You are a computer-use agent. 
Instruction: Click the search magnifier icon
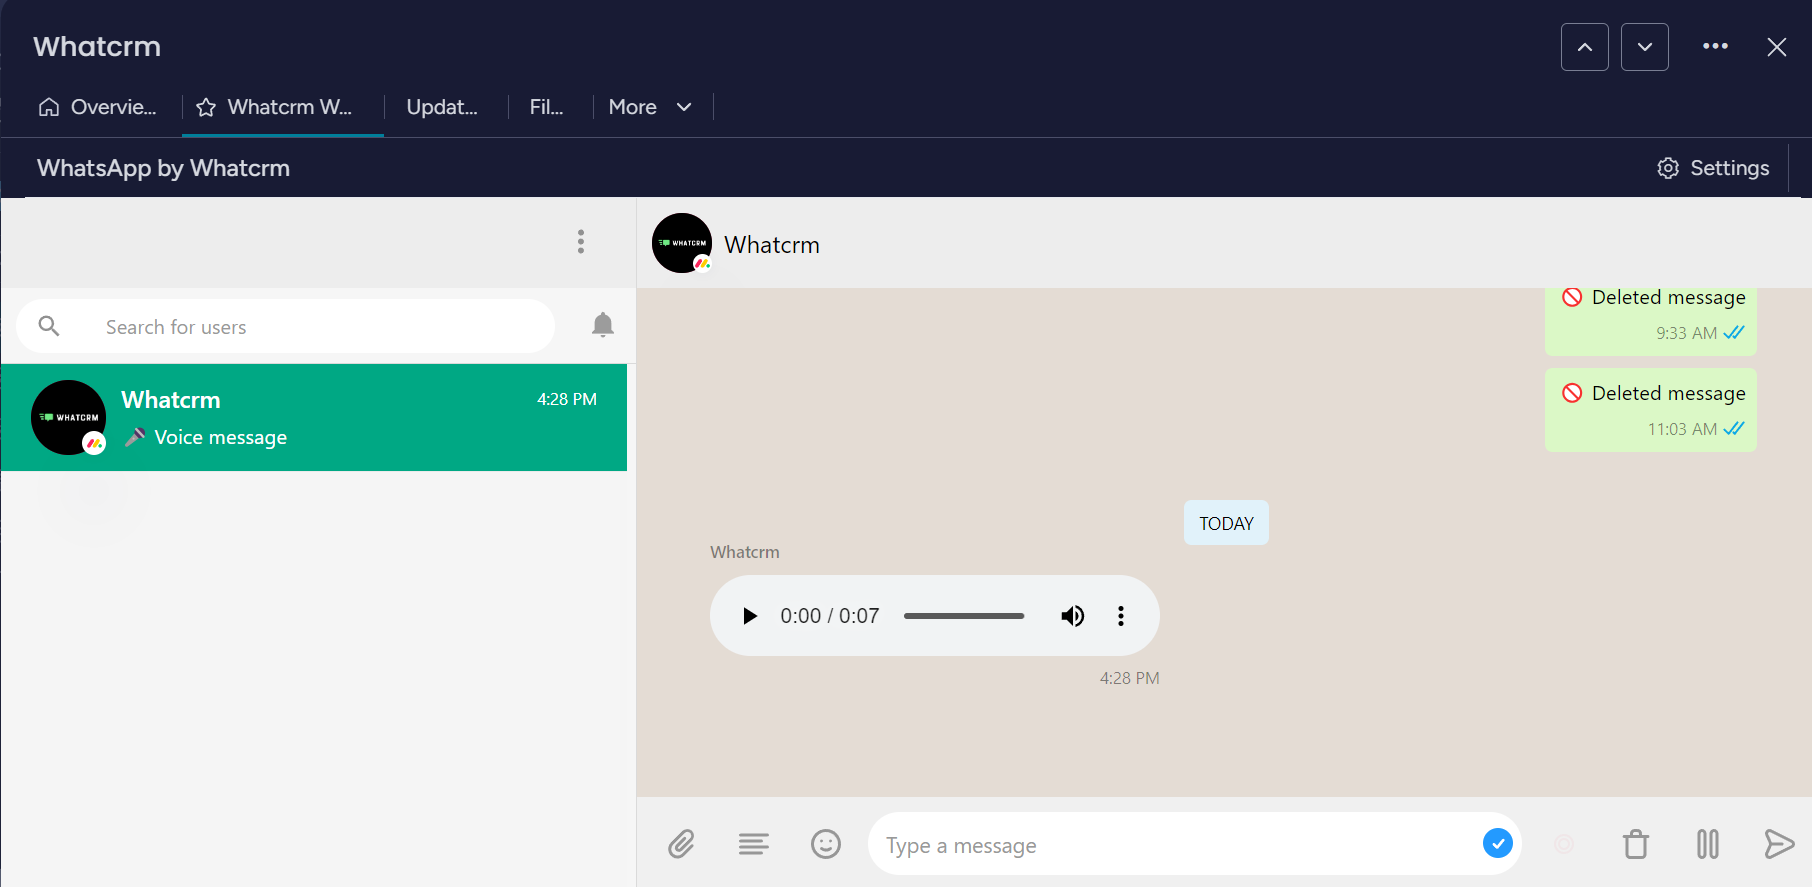coord(49,326)
